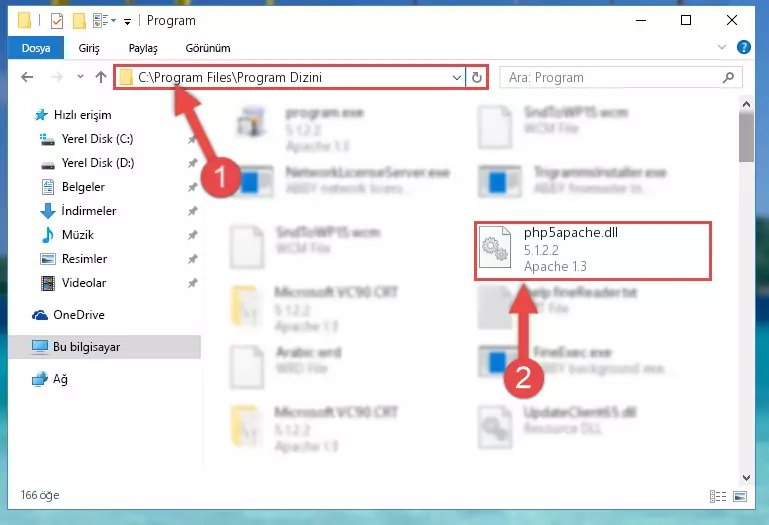Screen dimensions: 769x525
Task: Switch to the Giriş ribbon tab
Action: click(x=89, y=48)
